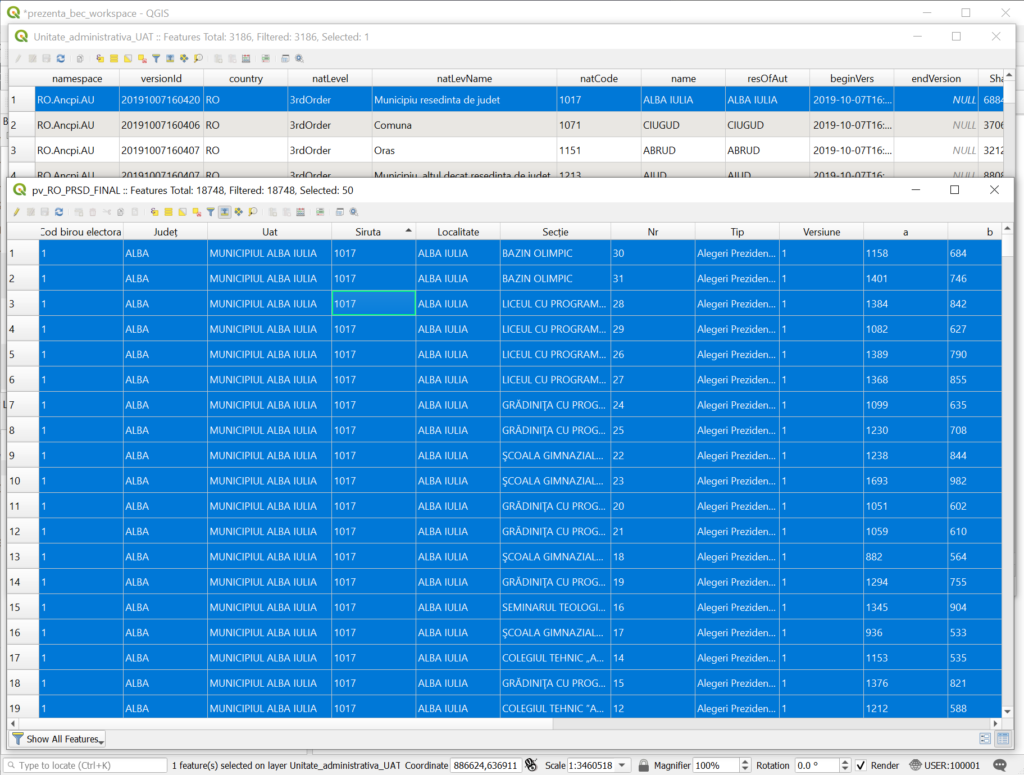Screen dimensions: 1024x775
Task: Click the SEMINARUL TEOLOGI... section cell
Action: click(x=555, y=607)
